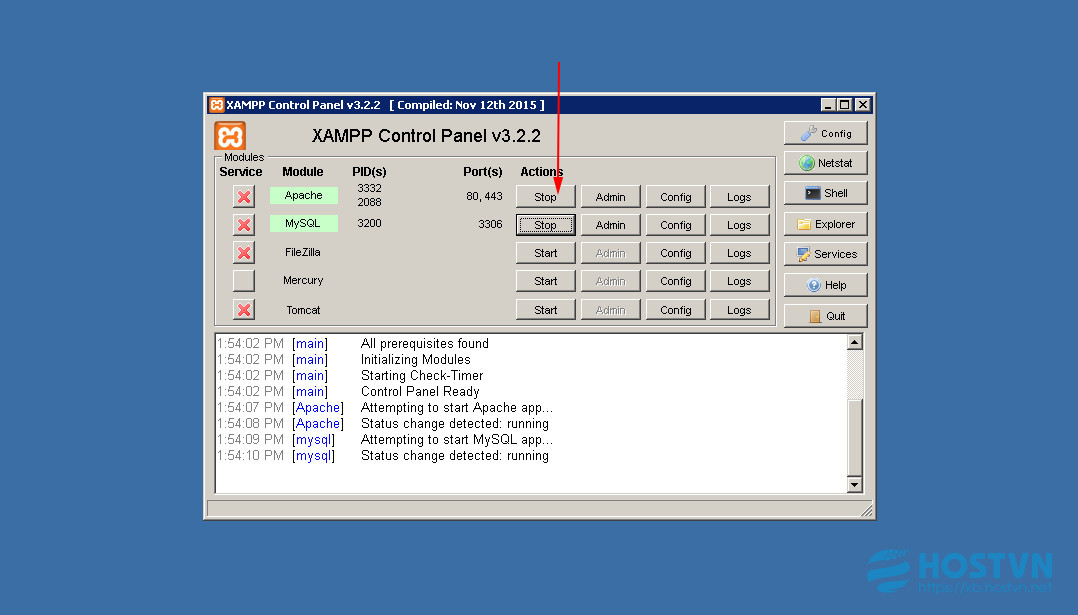Open Help via the question mark icon
1078x615 pixels.
click(825, 285)
